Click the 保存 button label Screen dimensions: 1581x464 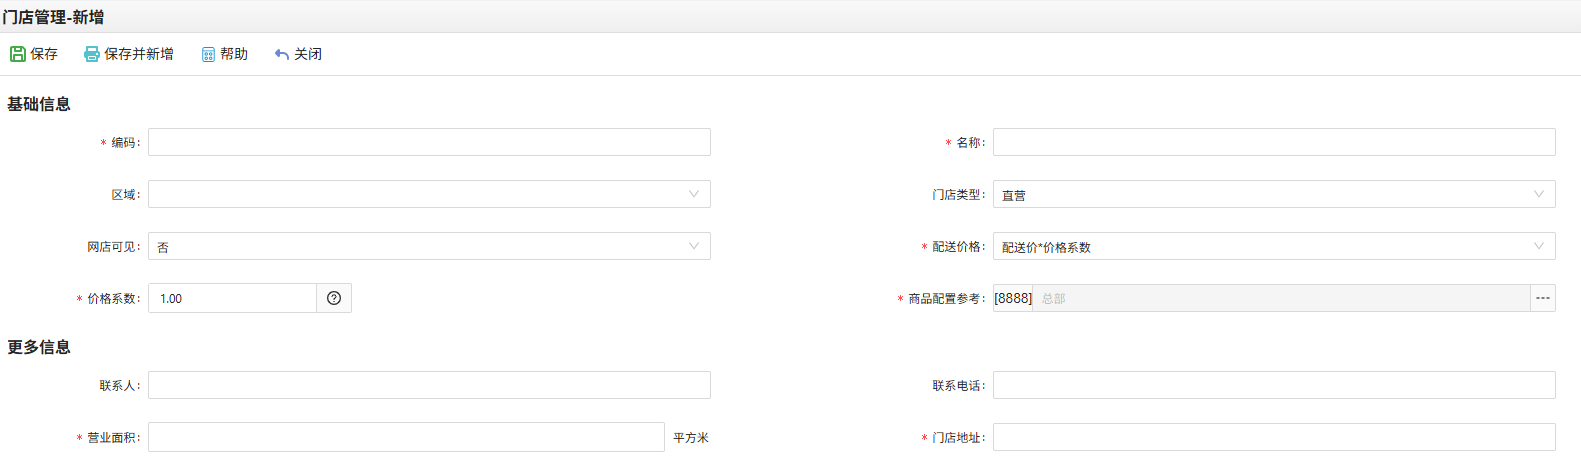(x=44, y=54)
